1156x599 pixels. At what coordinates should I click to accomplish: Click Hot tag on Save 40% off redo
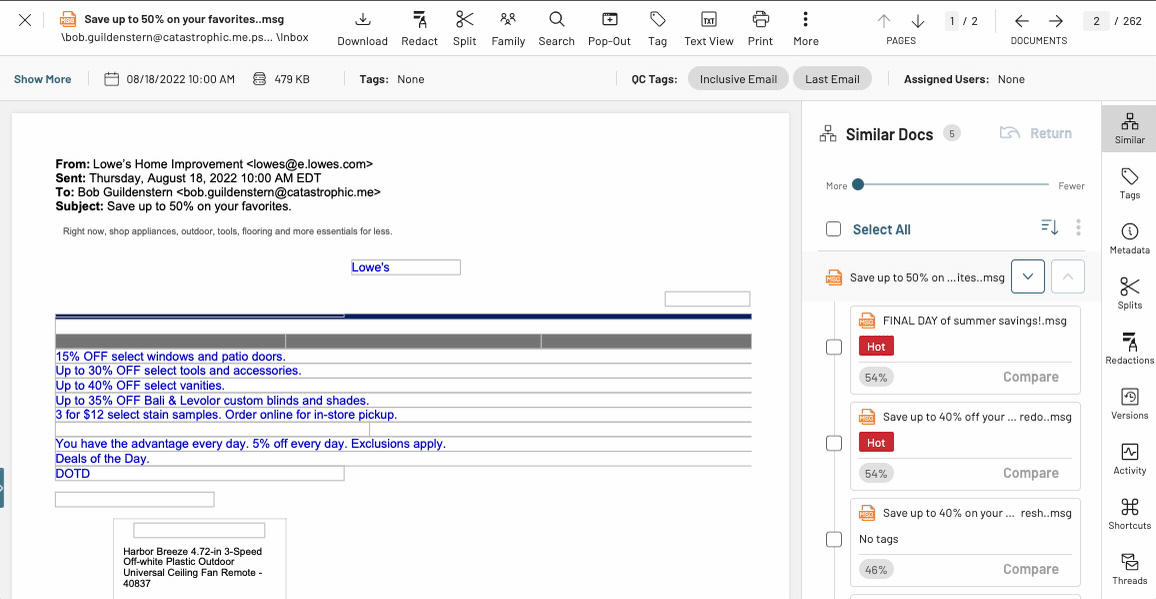pos(876,443)
